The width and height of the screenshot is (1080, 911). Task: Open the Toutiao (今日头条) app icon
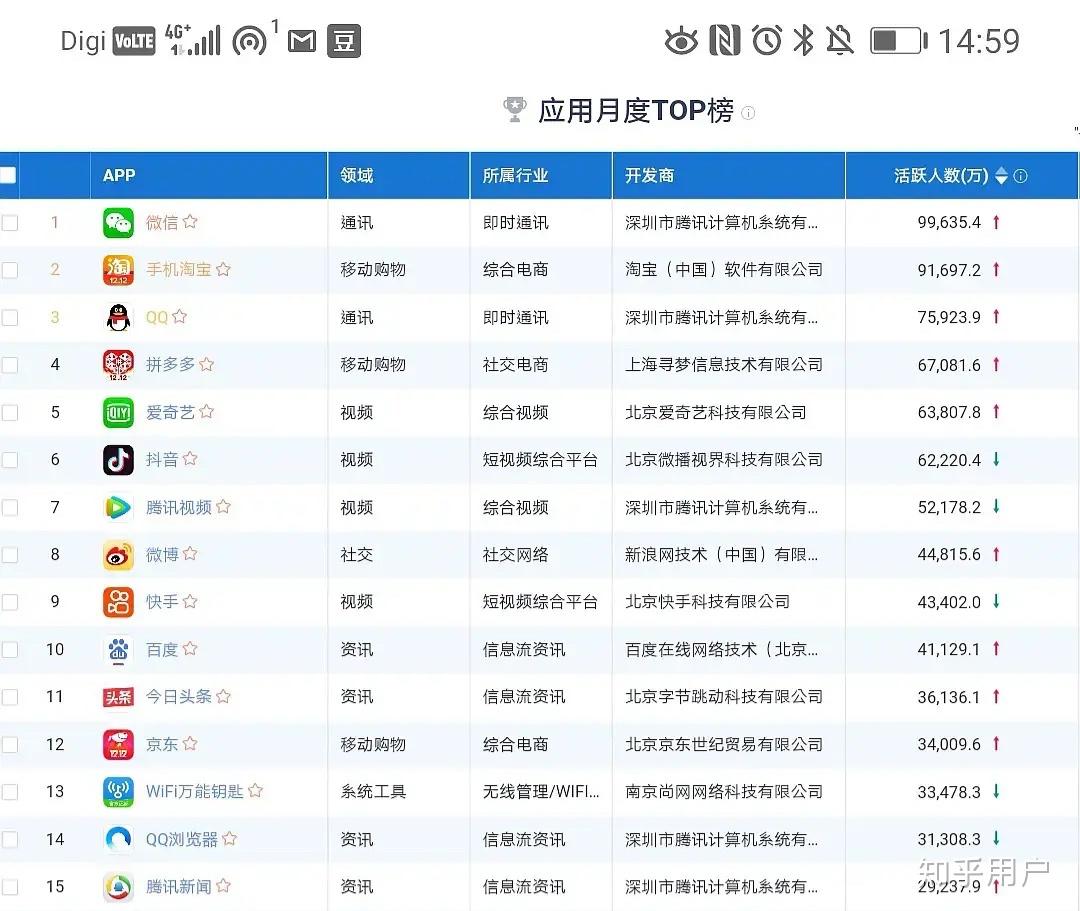point(118,697)
